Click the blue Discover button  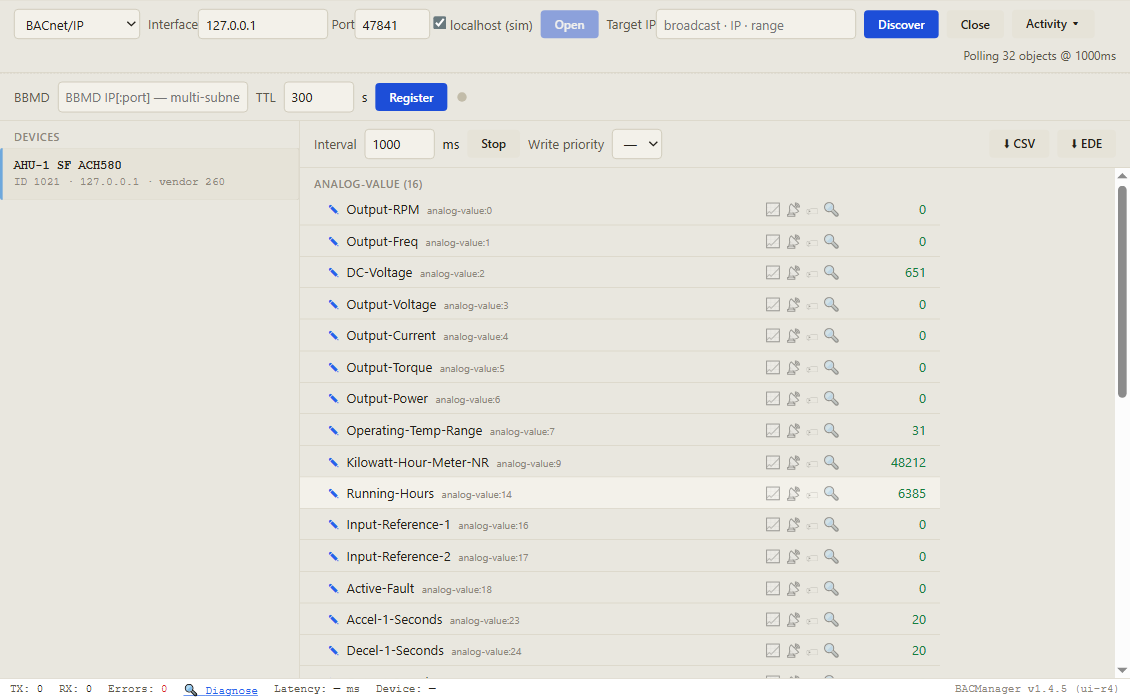click(901, 25)
